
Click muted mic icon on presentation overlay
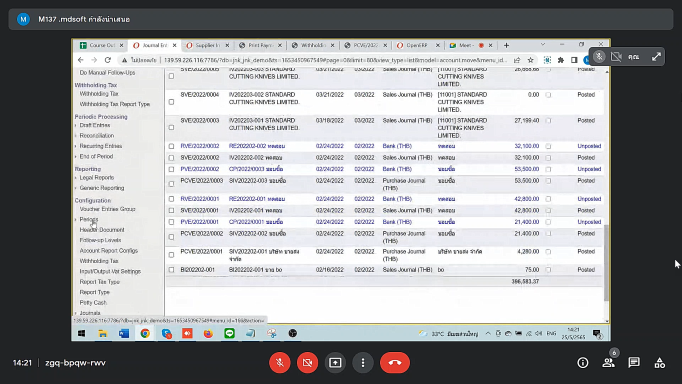pyautogui.click(x=599, y=57)
